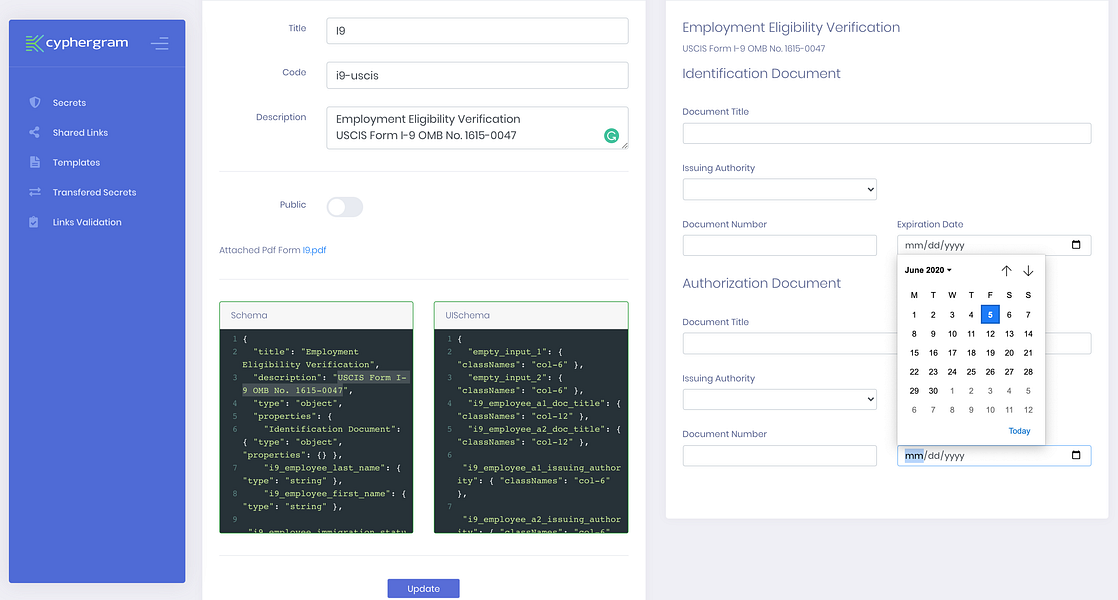Screen dimensions: 1118x600
Task: Click Document Number field under Identification Document
Action: [x=779, y=245]
